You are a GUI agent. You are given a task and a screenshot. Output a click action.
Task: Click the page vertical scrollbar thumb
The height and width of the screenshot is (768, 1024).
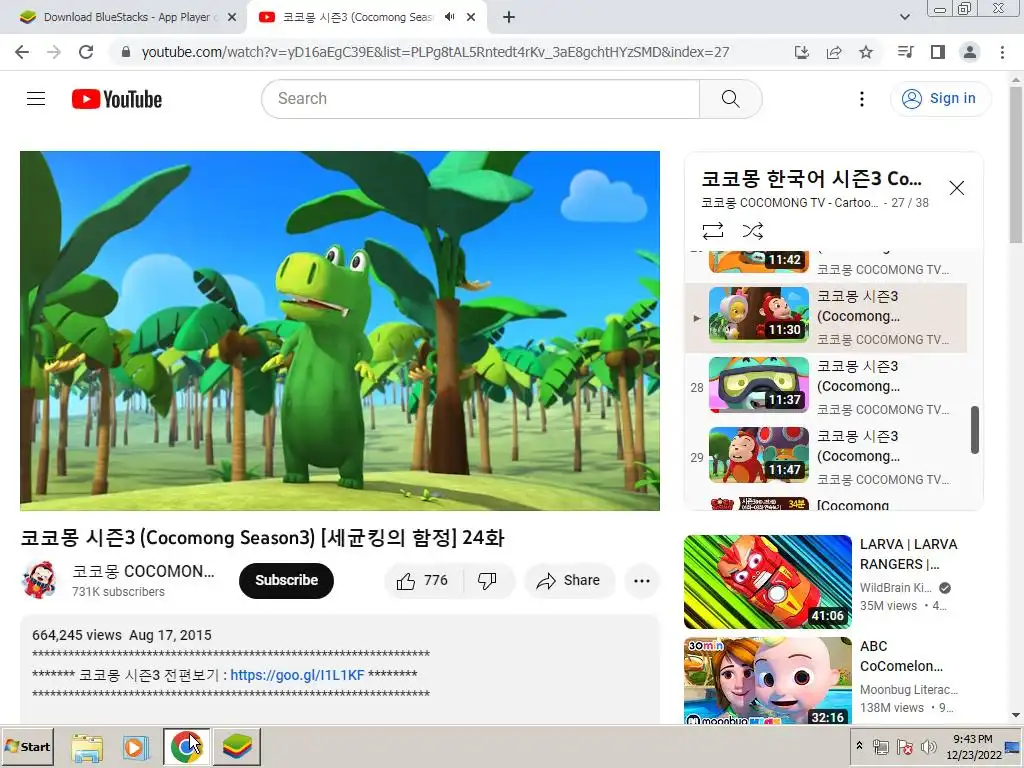(1016, 163)
